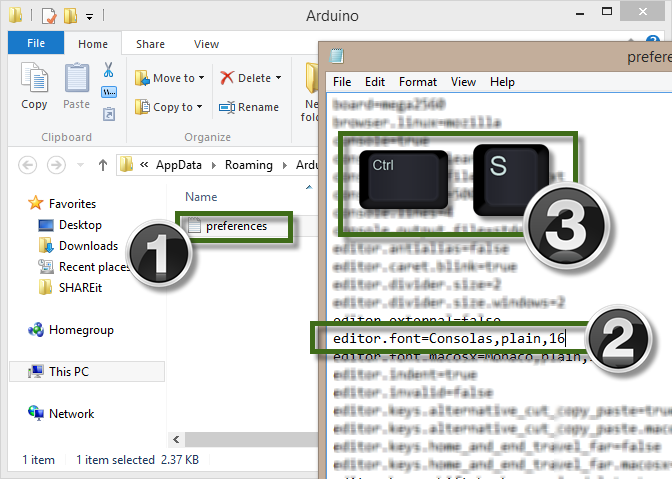This screenshot has width=672, height=479.
Task: Open the Edit menu in Notepad
Action: point(375,82)
